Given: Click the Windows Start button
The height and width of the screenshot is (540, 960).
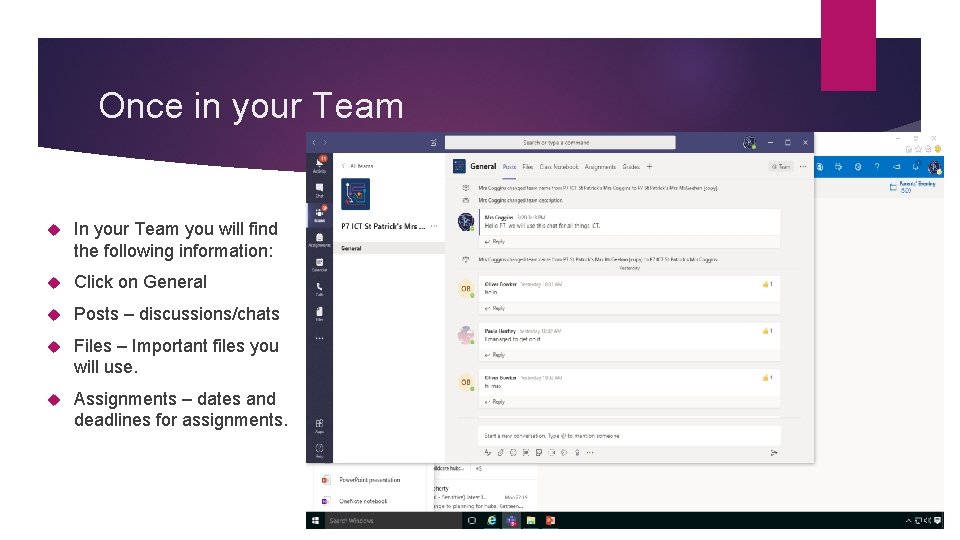Looking at the screenshot, I should (315, 520).
